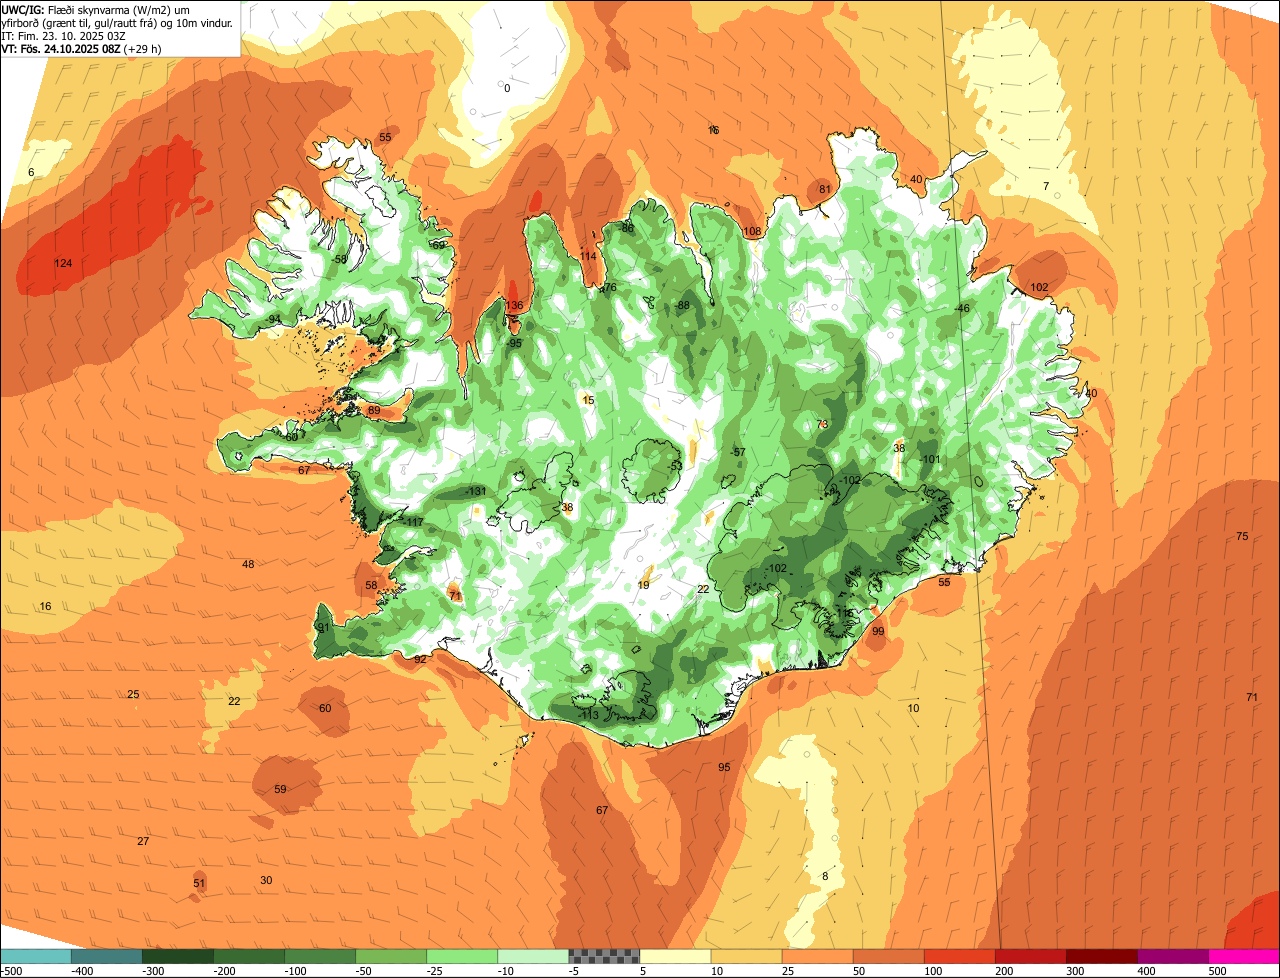This screenshot has height=978, width=1280.
Task: Click the map value '108'
Action: click(752, 231)
